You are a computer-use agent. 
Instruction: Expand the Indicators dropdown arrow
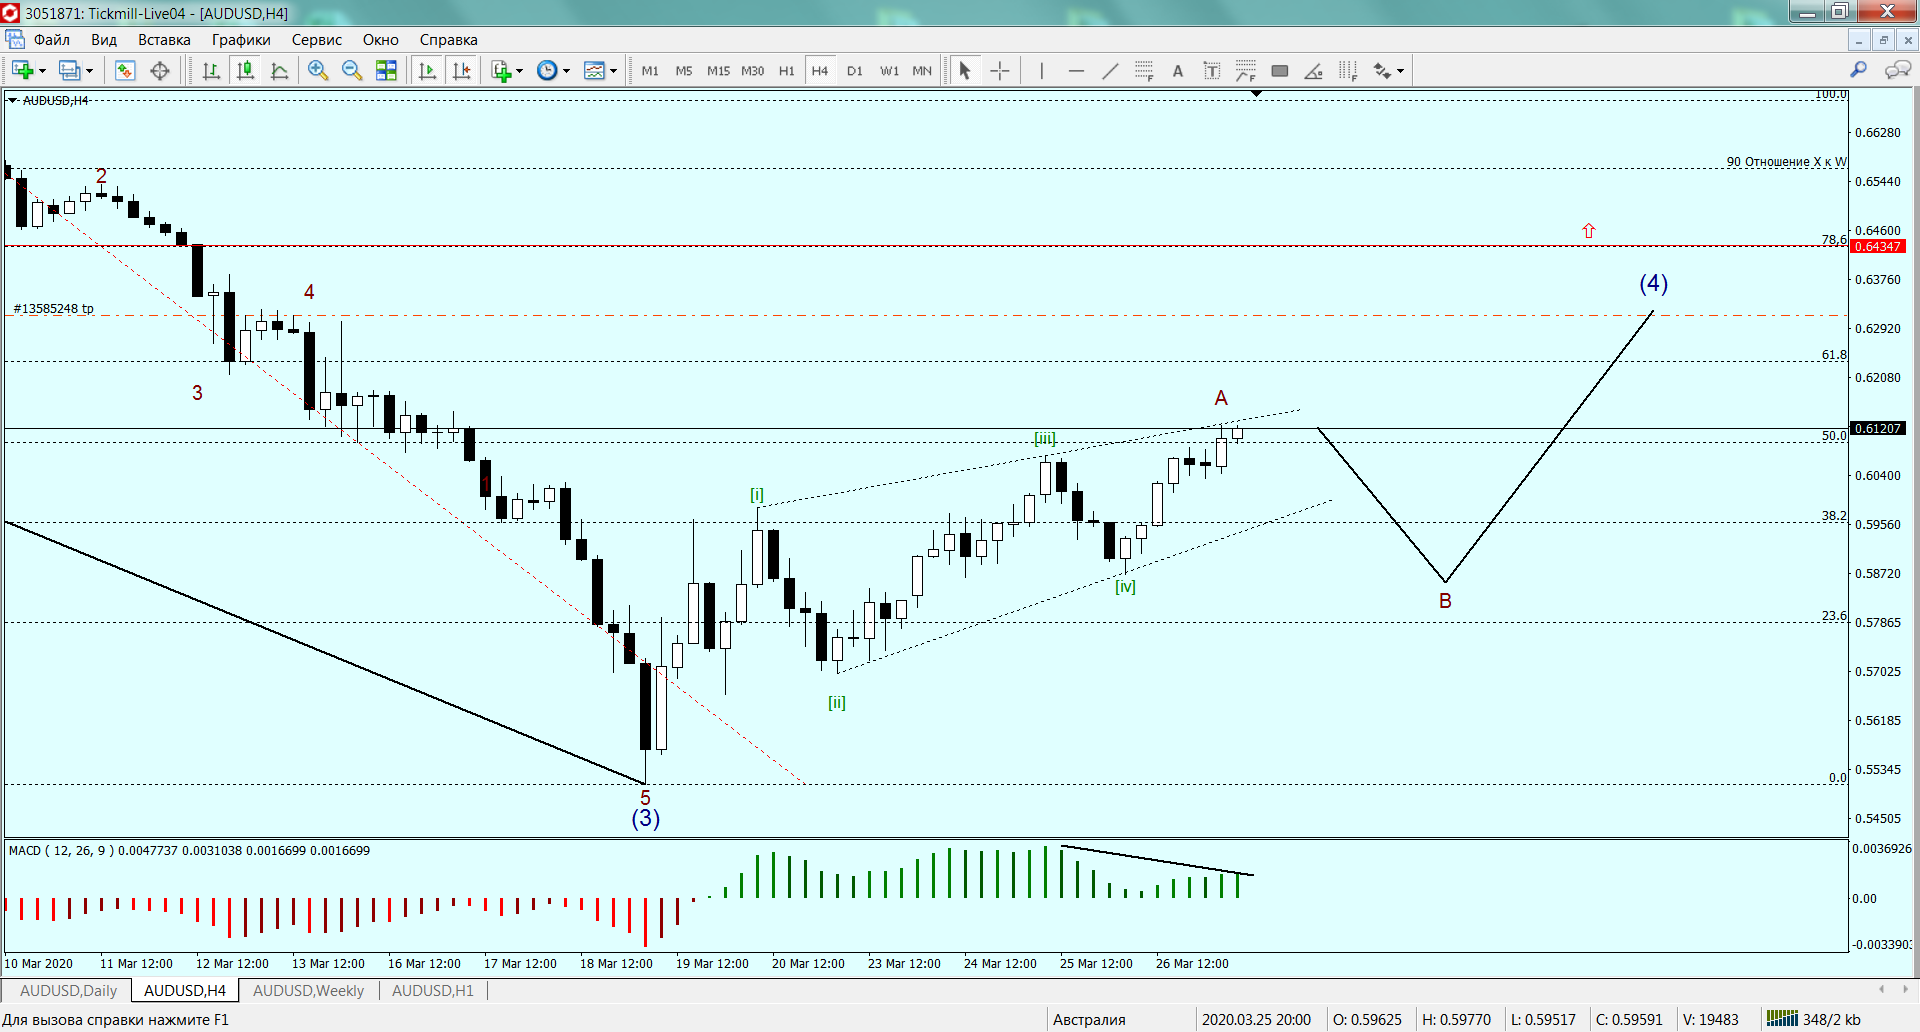[x=520, y=70]
